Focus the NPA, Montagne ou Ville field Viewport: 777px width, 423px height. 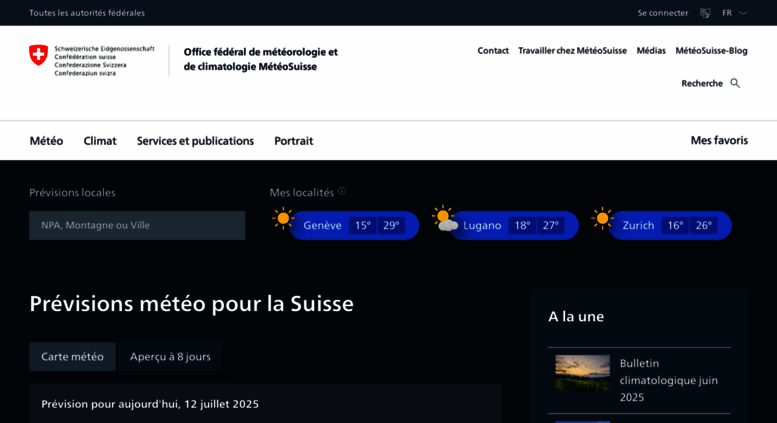click(137, 225)
